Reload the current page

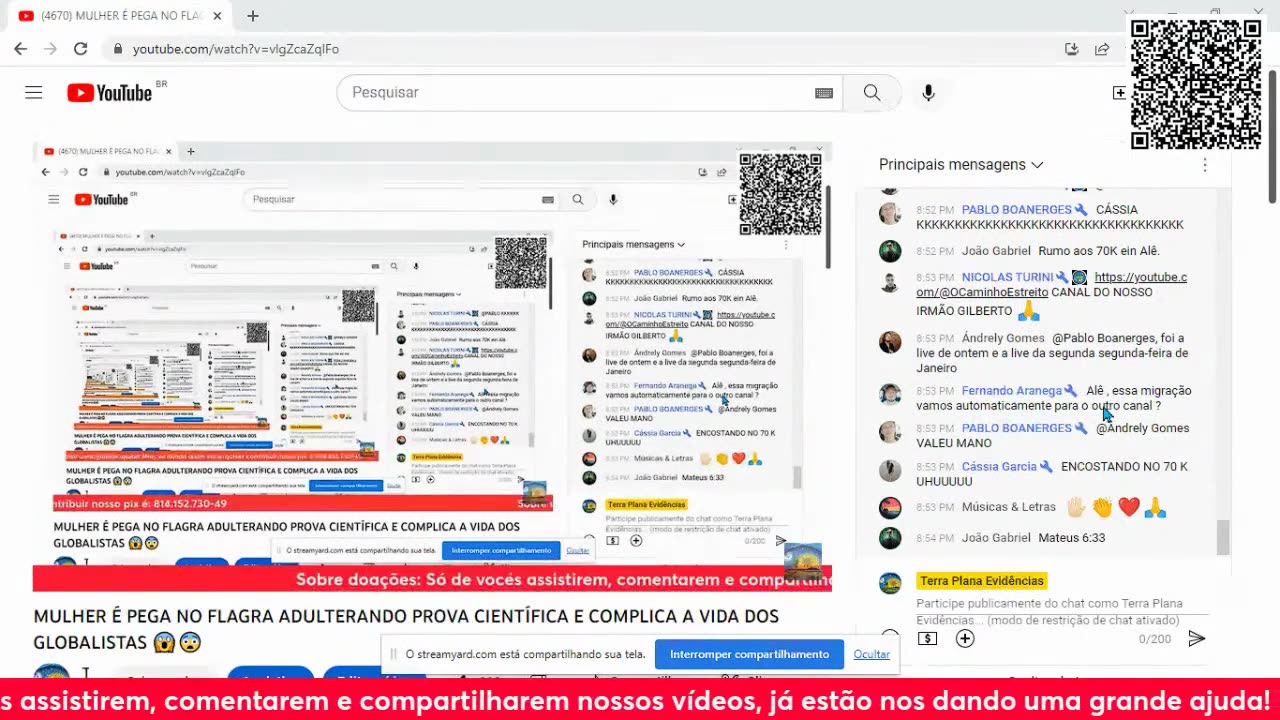point(81,49)
